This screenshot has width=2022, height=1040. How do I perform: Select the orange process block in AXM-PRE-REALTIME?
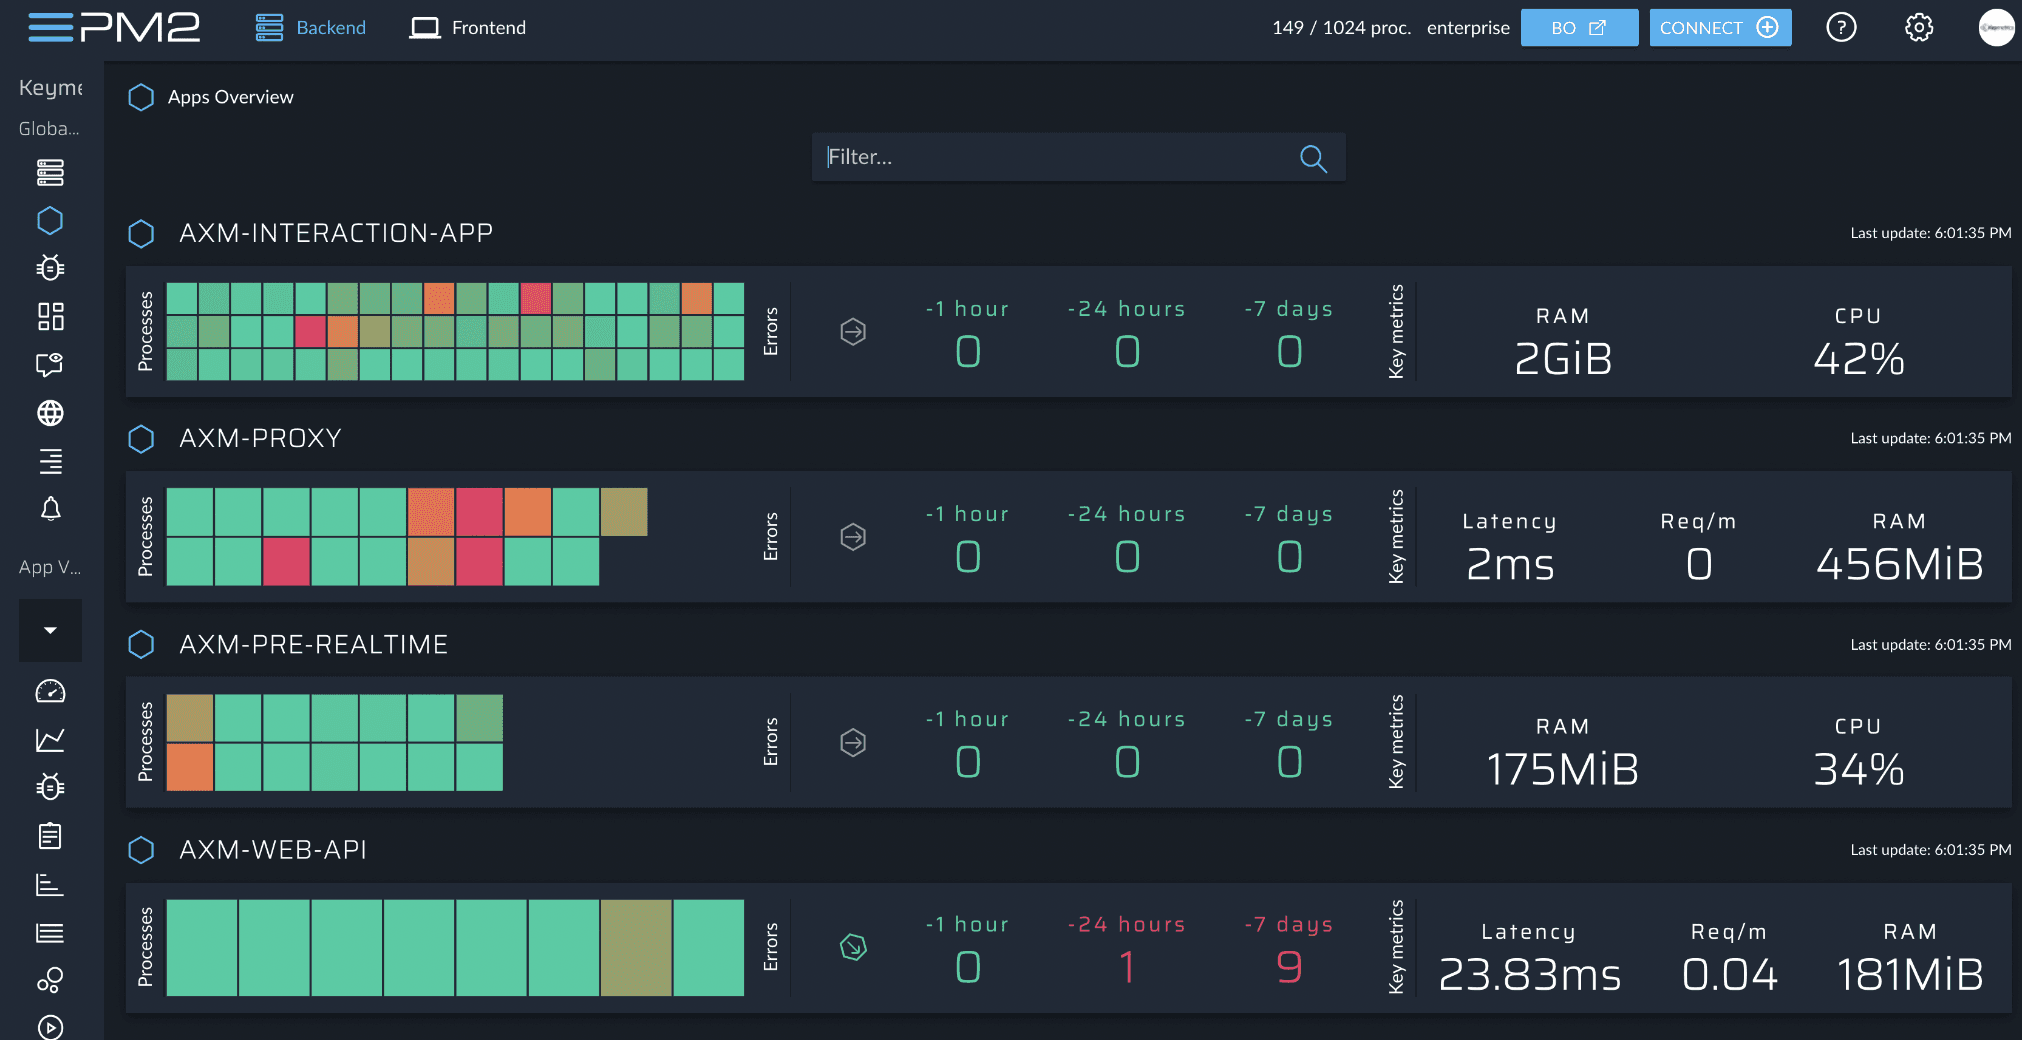pos(190,767)
